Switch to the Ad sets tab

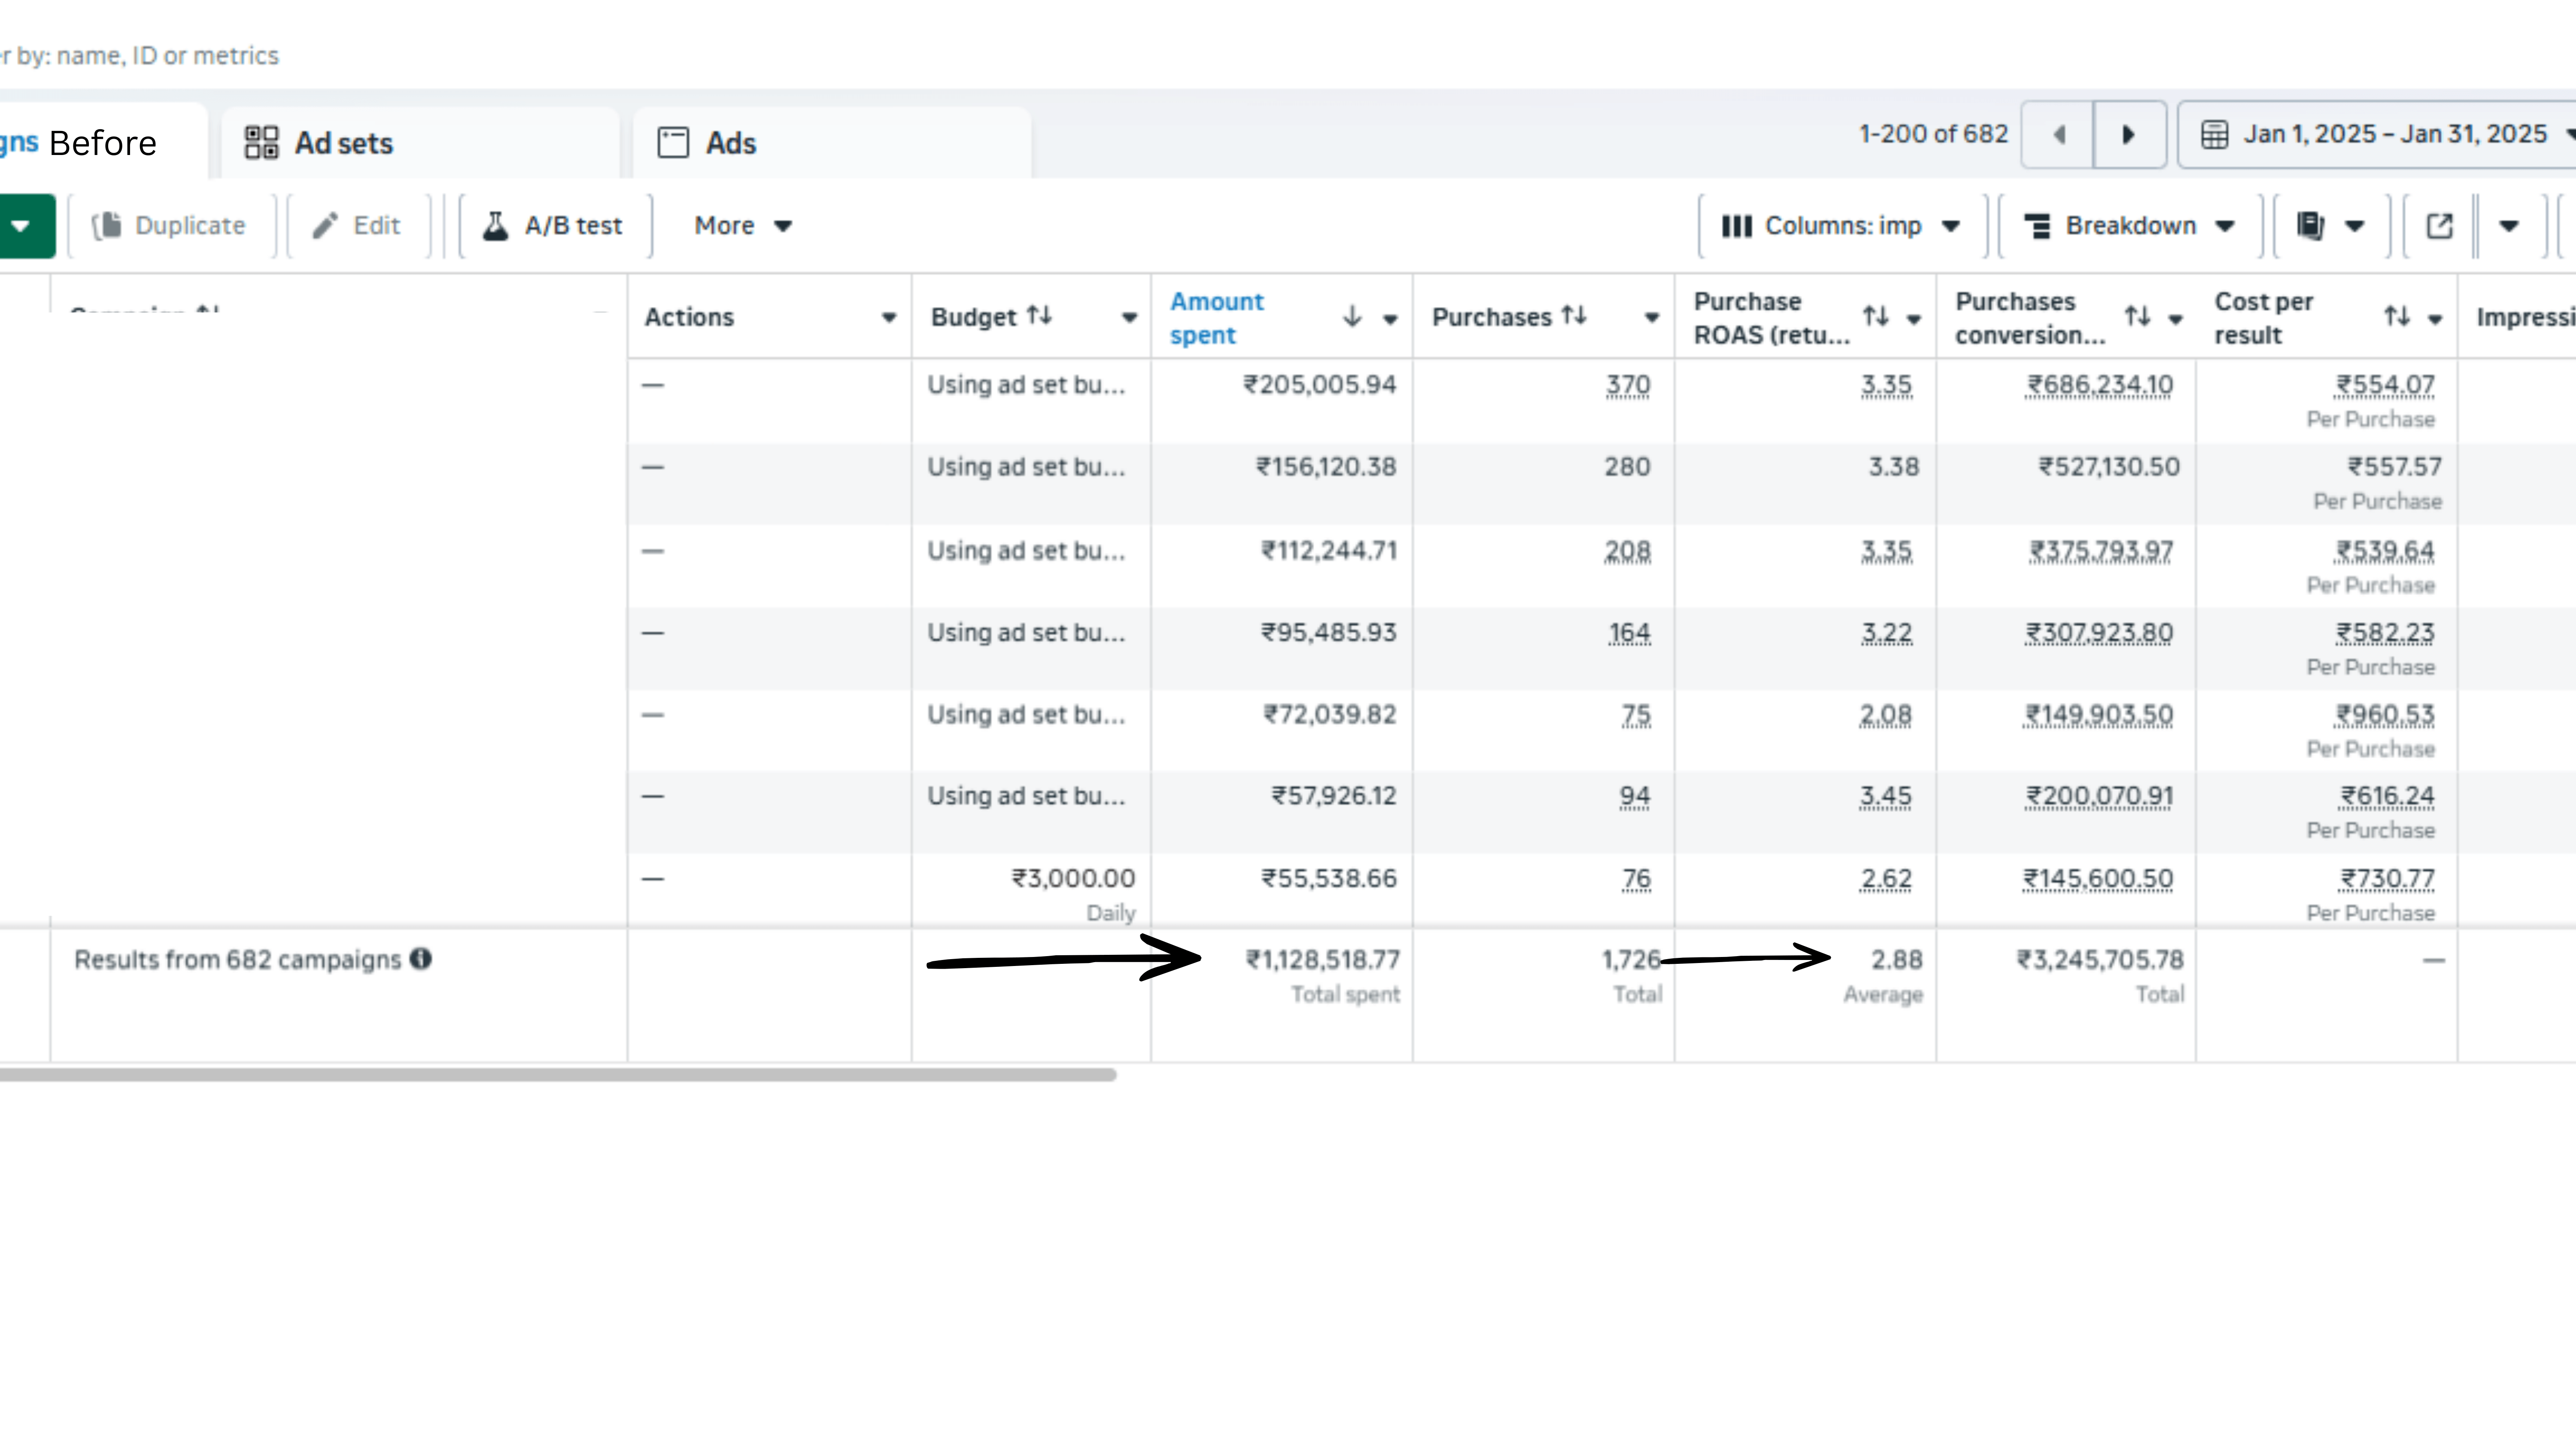tap(320, 143)
